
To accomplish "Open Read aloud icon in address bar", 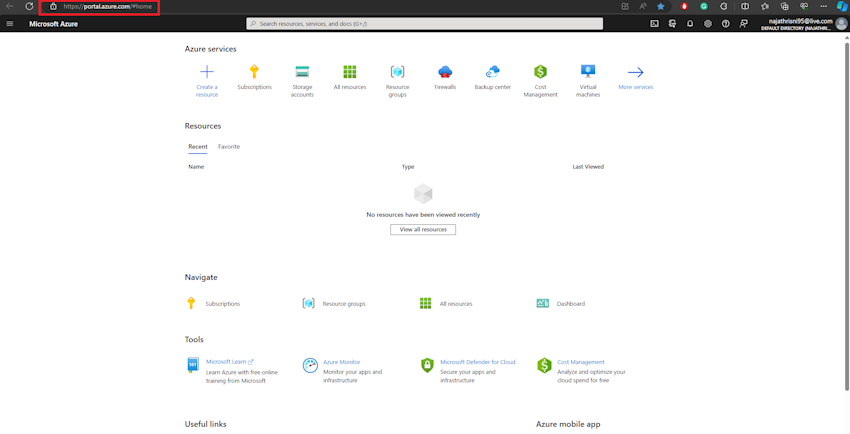I will [642, 7].
